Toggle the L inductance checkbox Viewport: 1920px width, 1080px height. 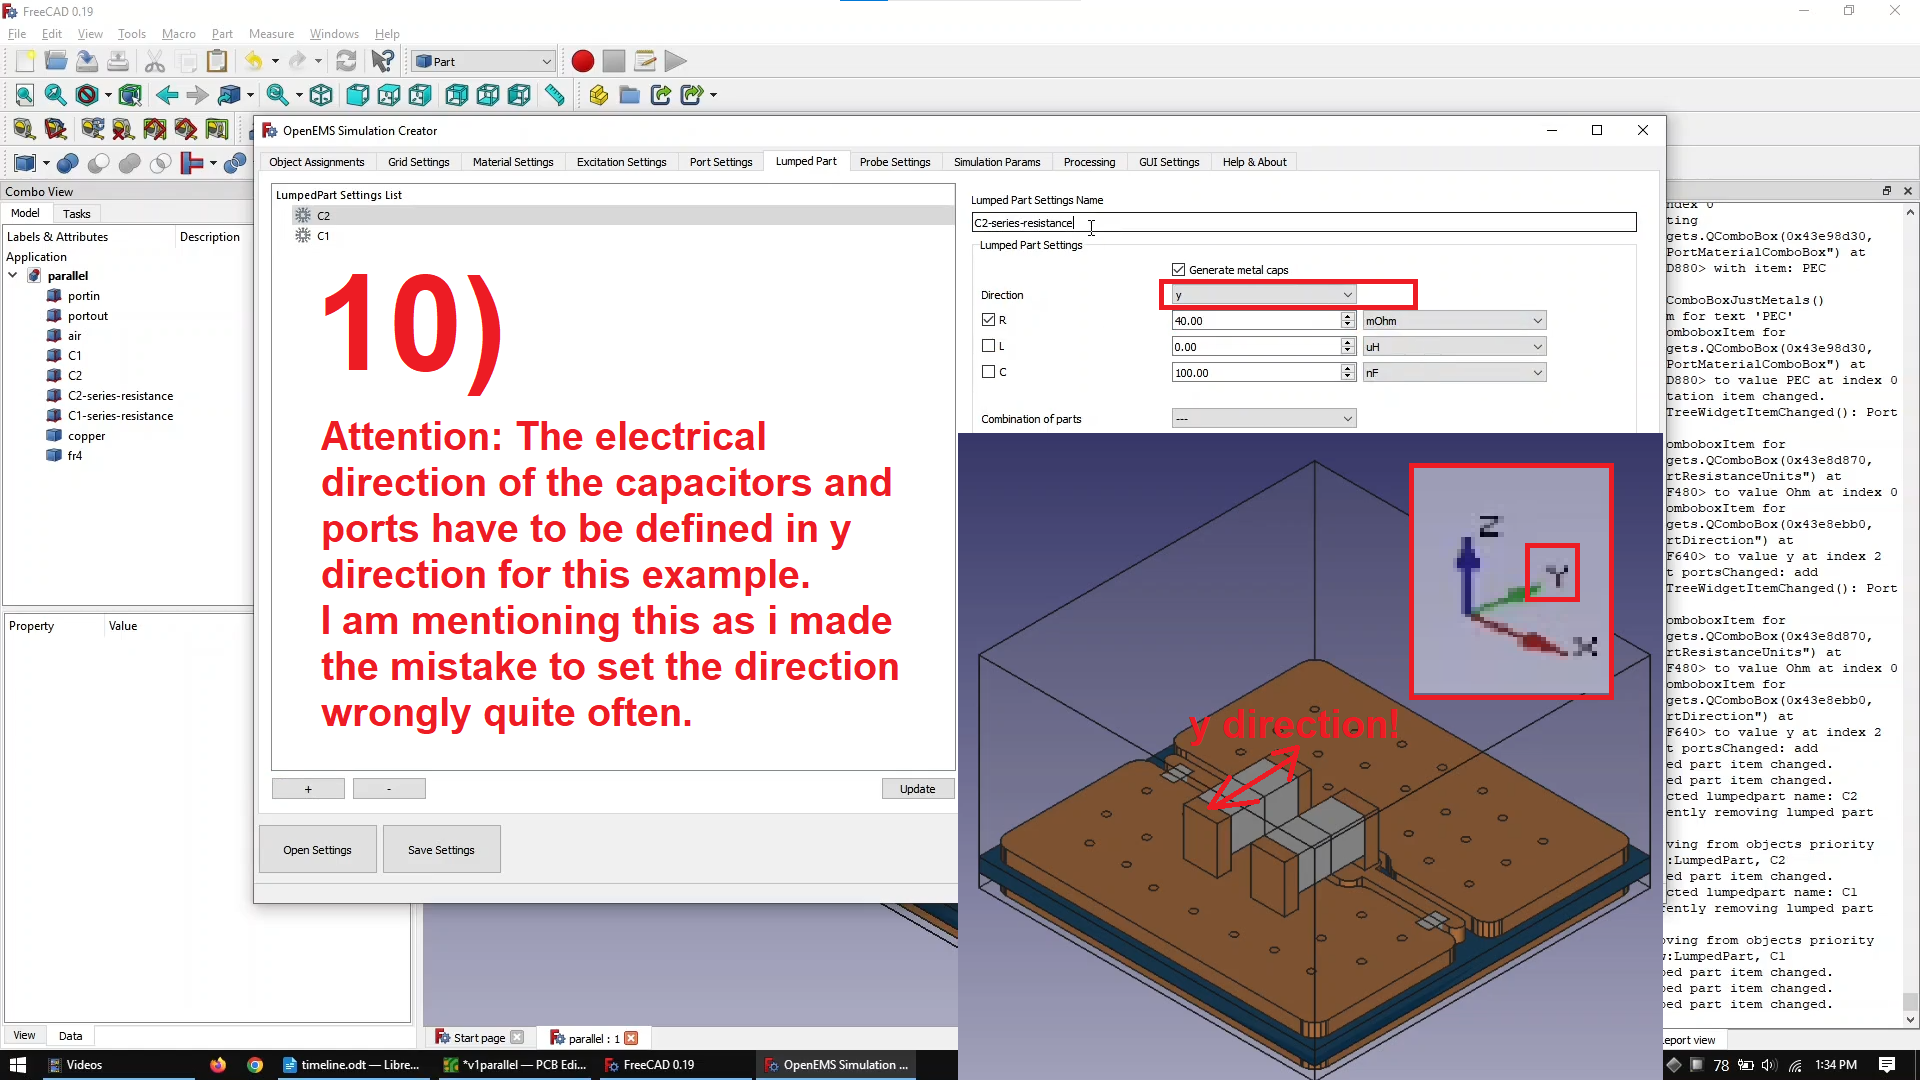tap(990, 345)
